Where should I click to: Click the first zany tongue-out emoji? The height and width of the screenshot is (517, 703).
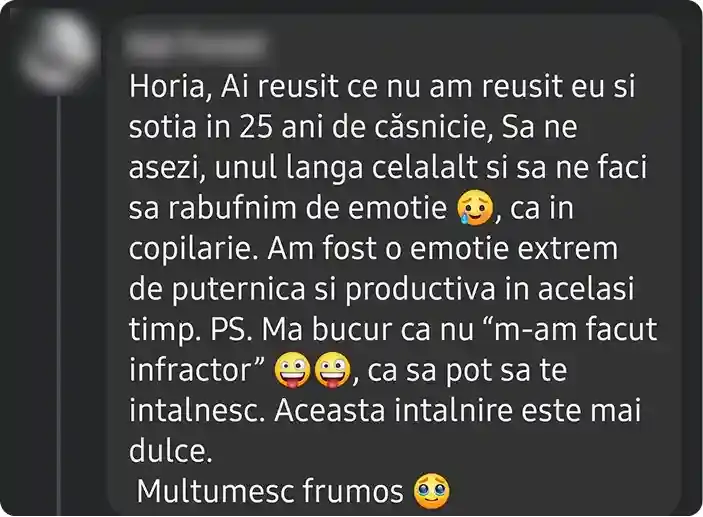click(x=292, y=370)
